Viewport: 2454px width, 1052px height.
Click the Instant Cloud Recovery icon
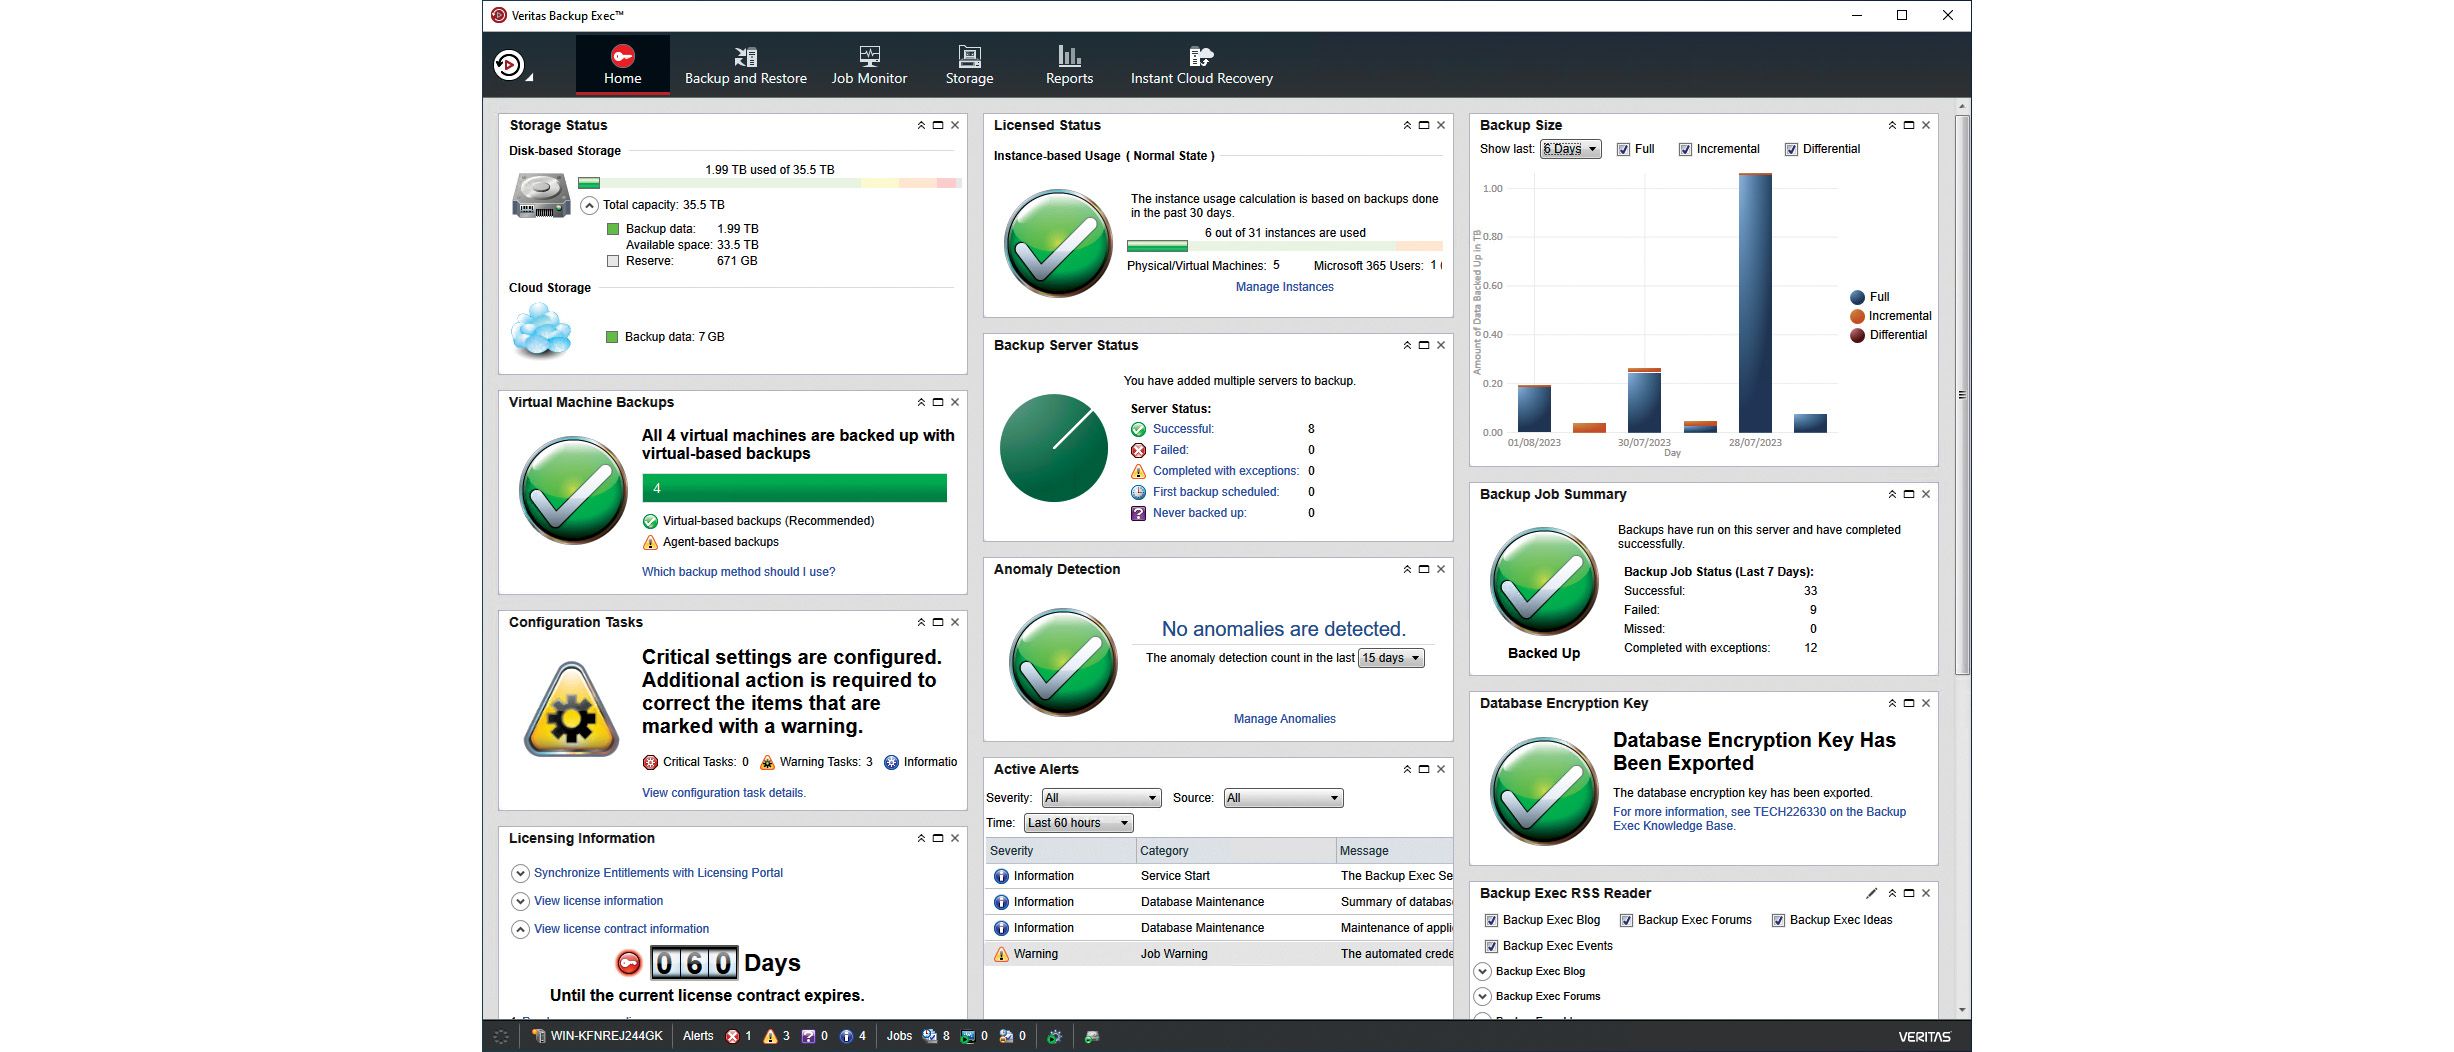pyautogui.click(x=1201, y=56)
